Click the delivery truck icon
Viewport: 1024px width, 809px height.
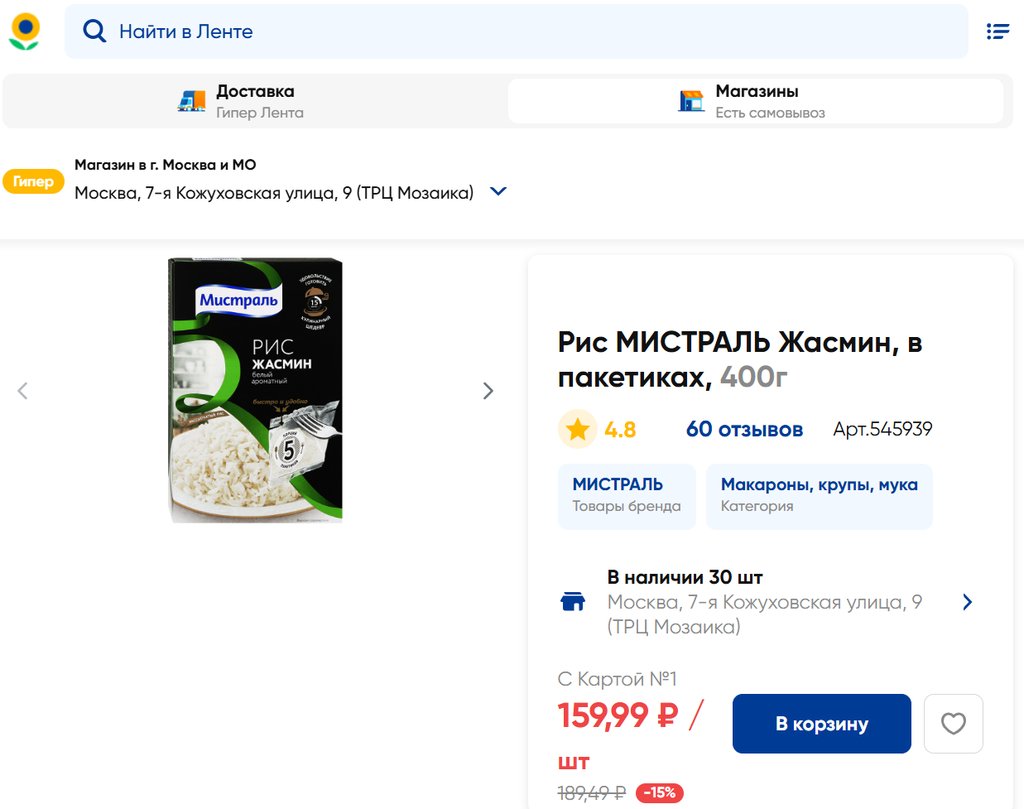point(191,101)
